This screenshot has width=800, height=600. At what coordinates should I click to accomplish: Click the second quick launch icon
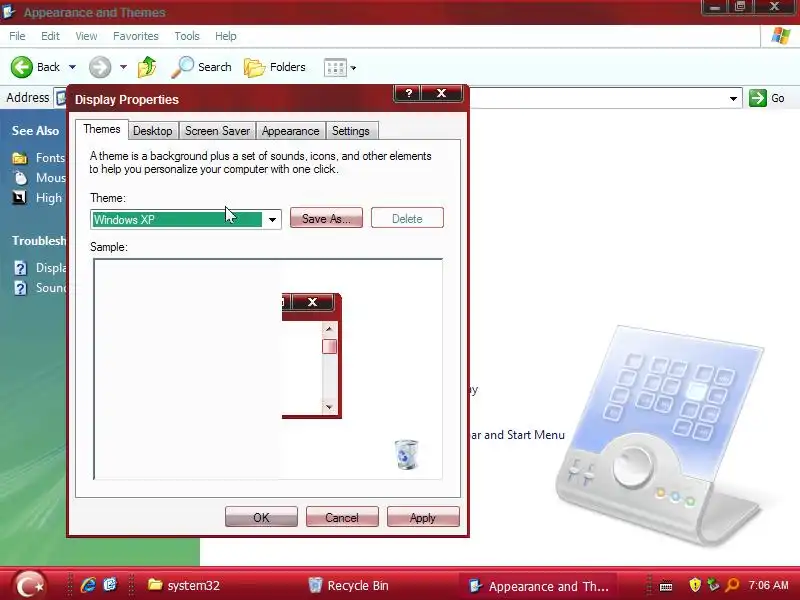(110, 585)
